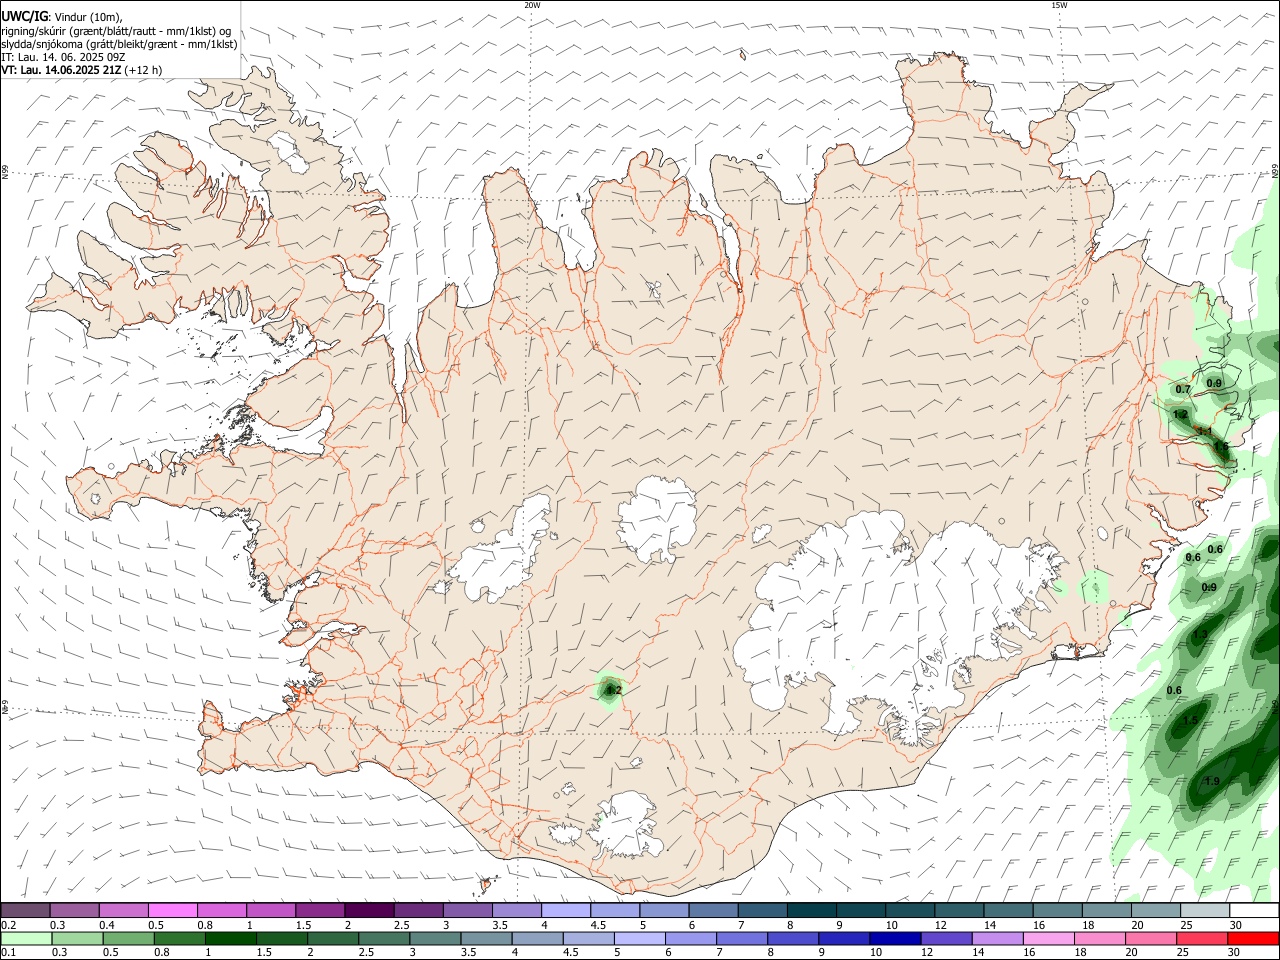Click the '0.2' label under the upper legend row

[9, 925]
